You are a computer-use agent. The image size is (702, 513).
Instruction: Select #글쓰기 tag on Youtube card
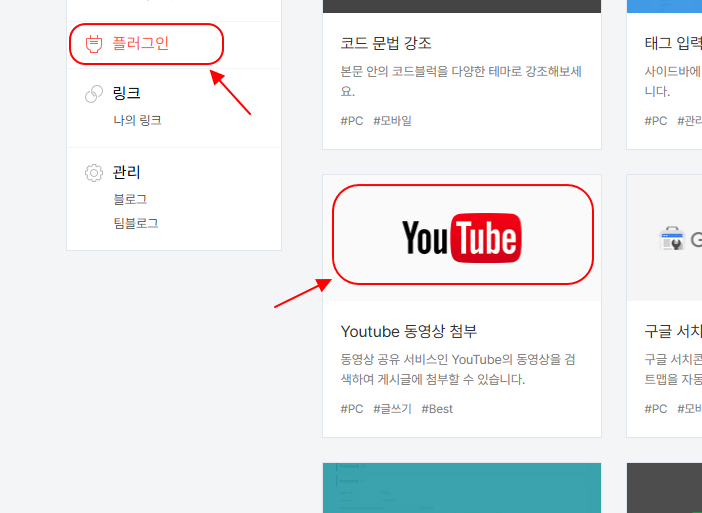click(x=392, y=409)
